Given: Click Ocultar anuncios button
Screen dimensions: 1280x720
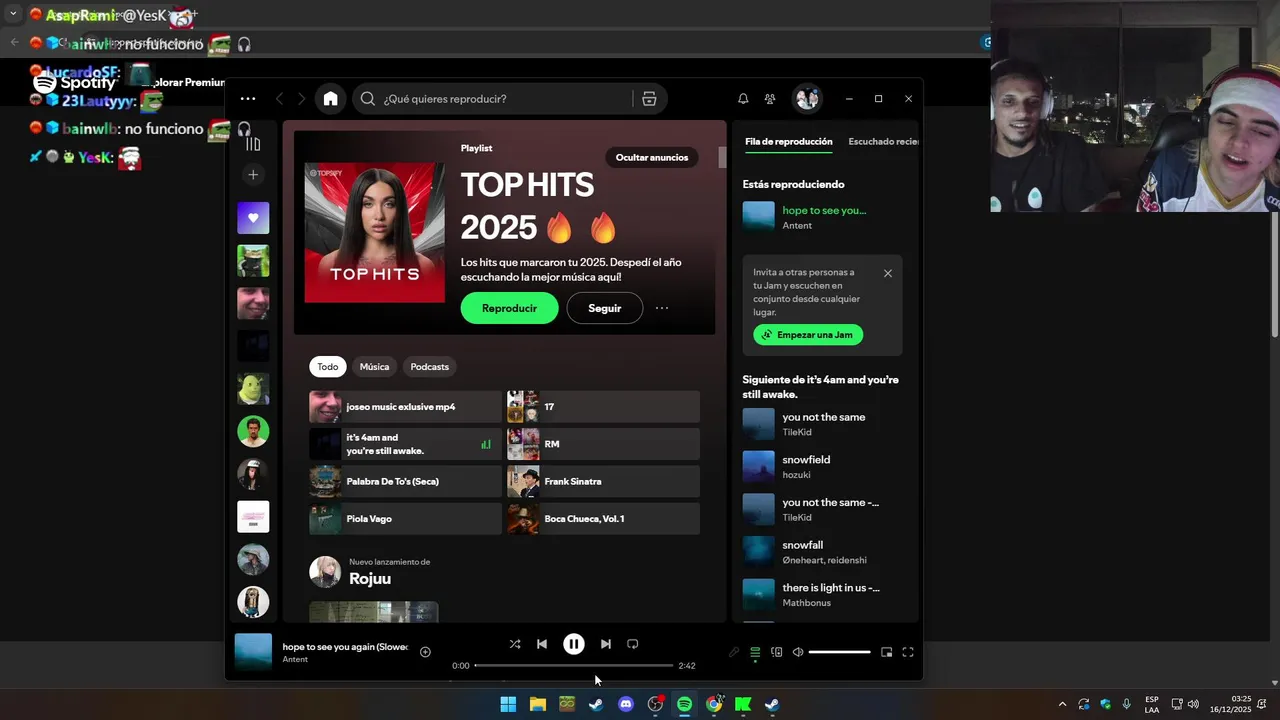Looking at the screenshot, I should click(652, 157).
